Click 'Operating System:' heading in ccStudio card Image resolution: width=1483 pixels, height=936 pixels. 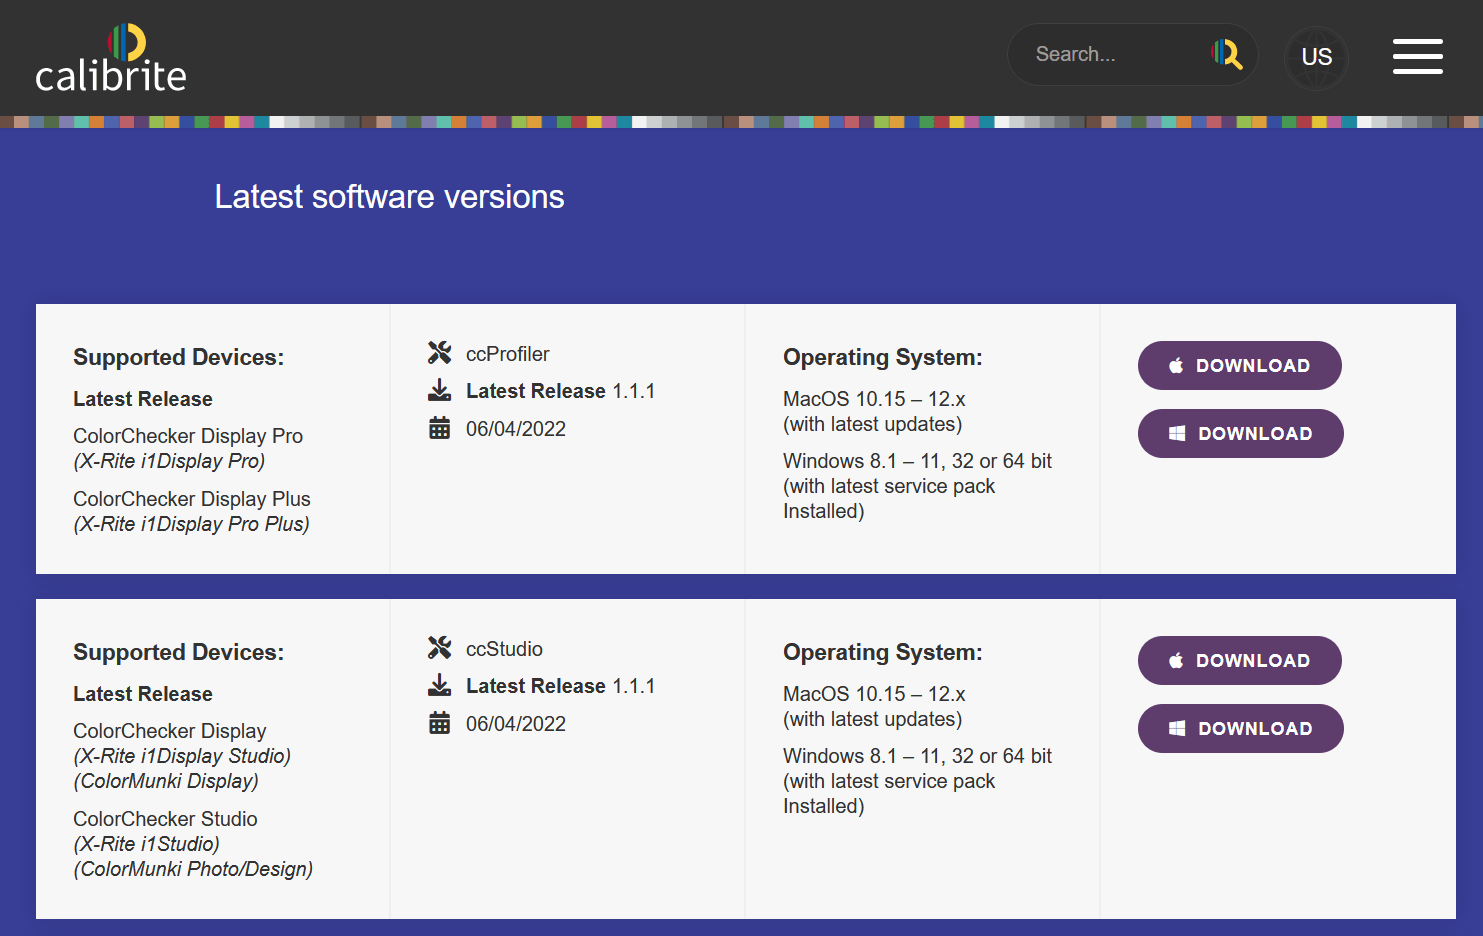pos(883,652)
